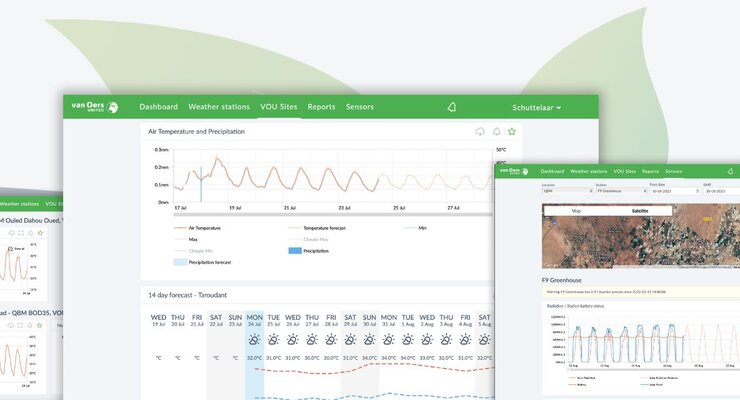Click the chart range slider below dates
The image size is (740, 400).
coord(333,215)
